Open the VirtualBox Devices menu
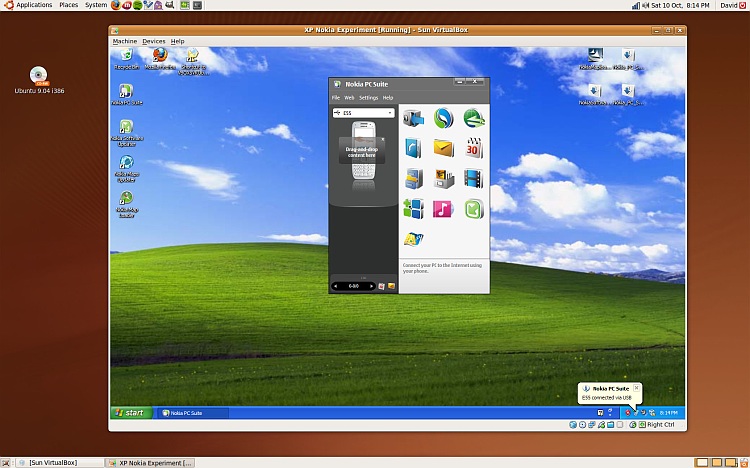Image resolution: width=750 pixels, height=468 pixels. point(154,41)
